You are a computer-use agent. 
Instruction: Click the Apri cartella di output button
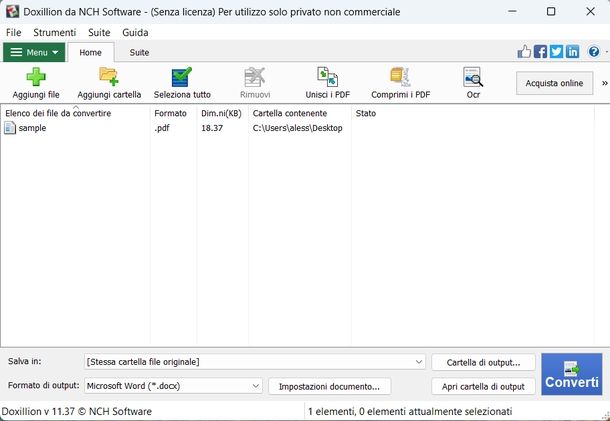[483, 386]
